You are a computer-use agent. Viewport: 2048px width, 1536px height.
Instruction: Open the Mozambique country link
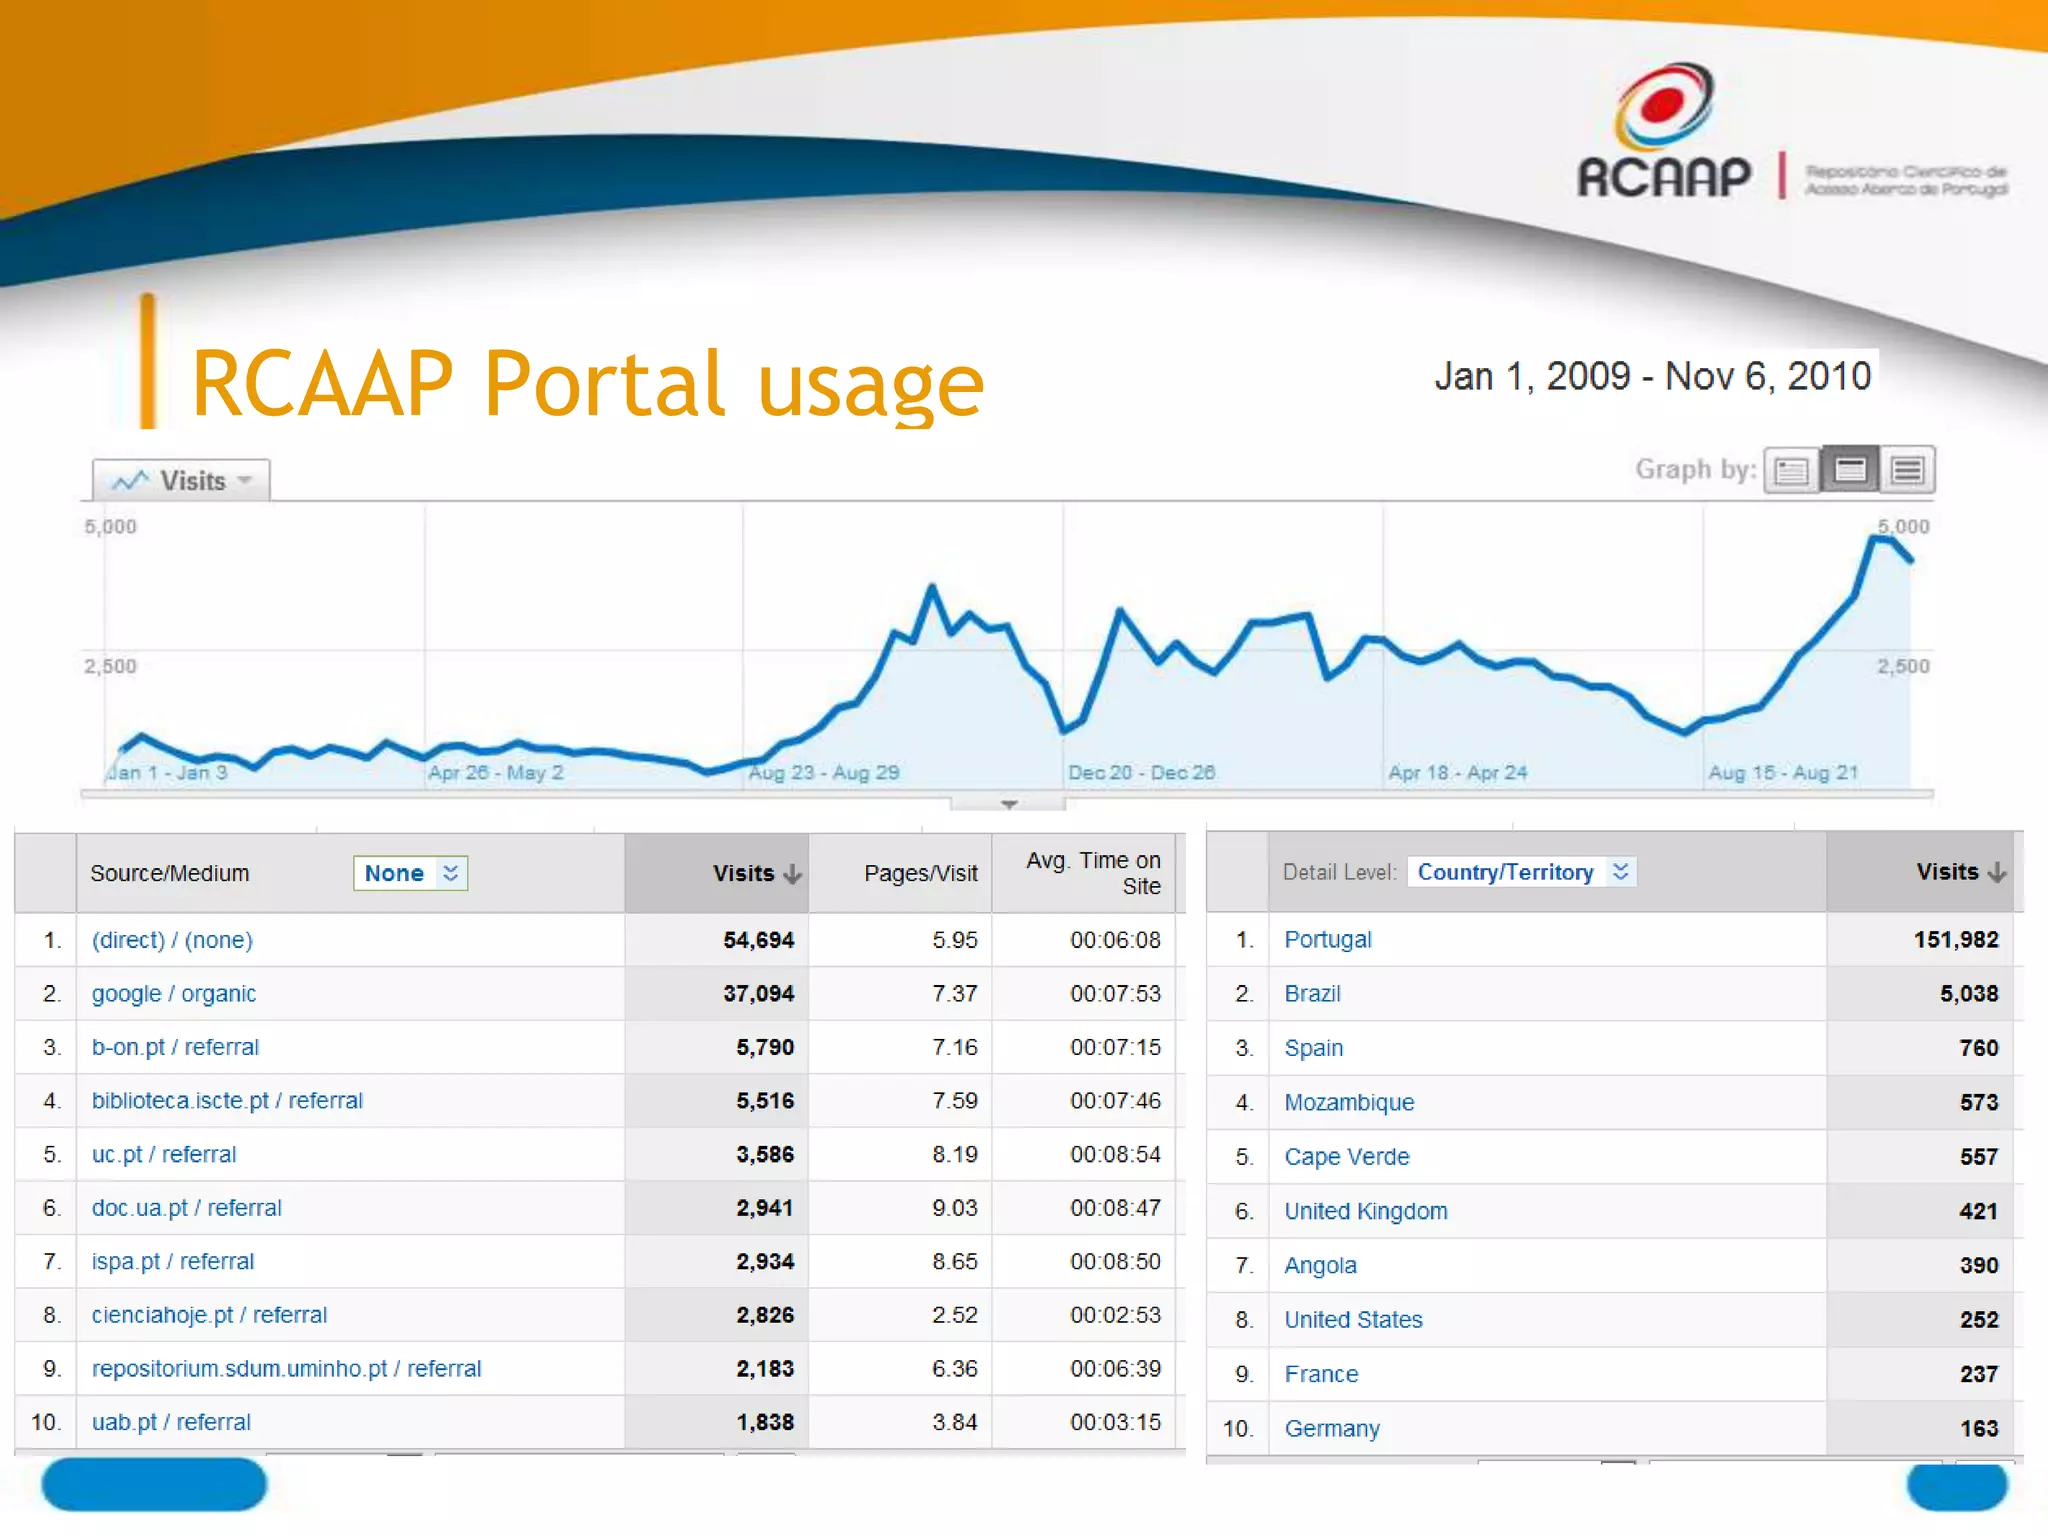(1349, 1102)
